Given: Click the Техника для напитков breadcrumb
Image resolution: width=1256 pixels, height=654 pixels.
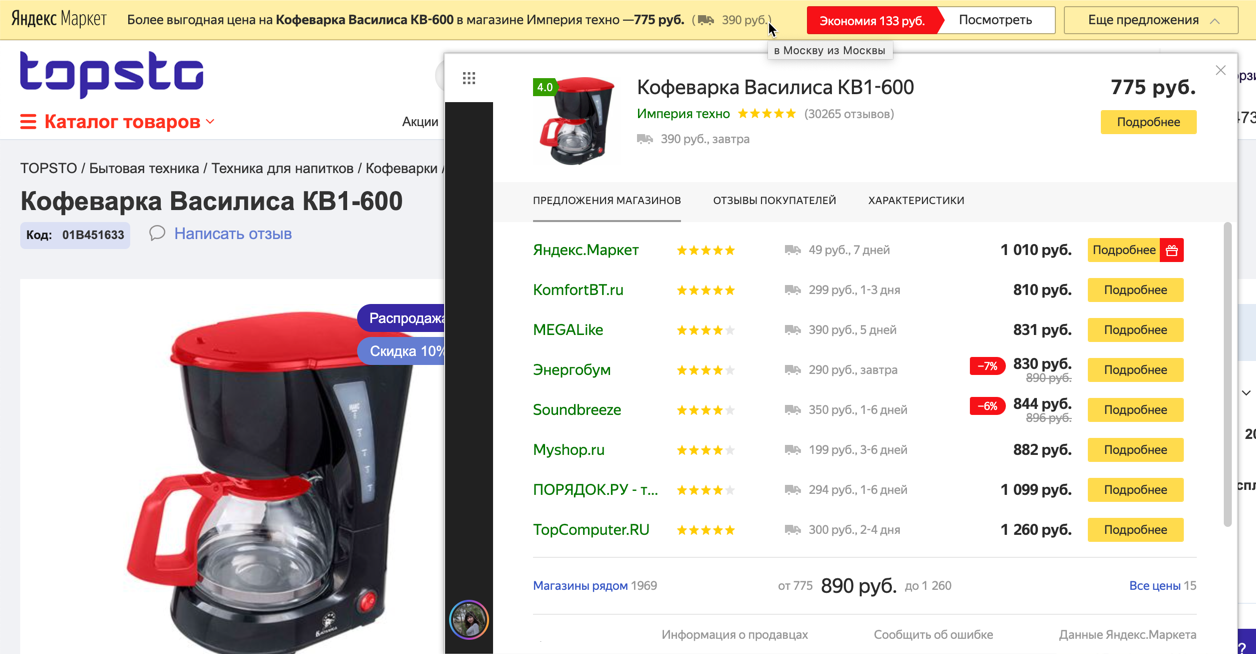Looking at the screenshot, I should [x=282, y=168].
